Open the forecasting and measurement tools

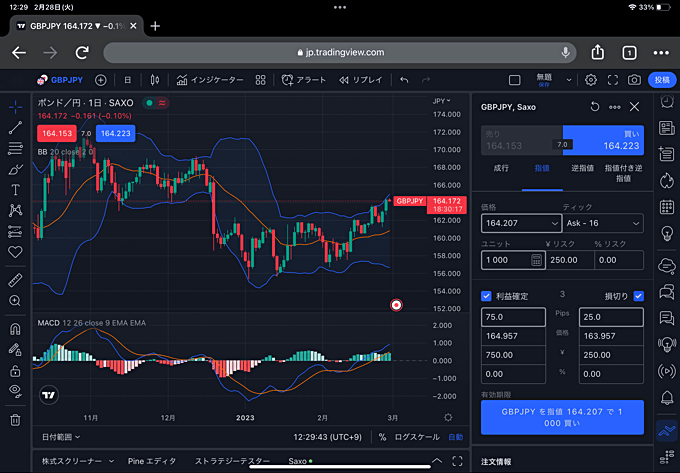click(15, 232)
